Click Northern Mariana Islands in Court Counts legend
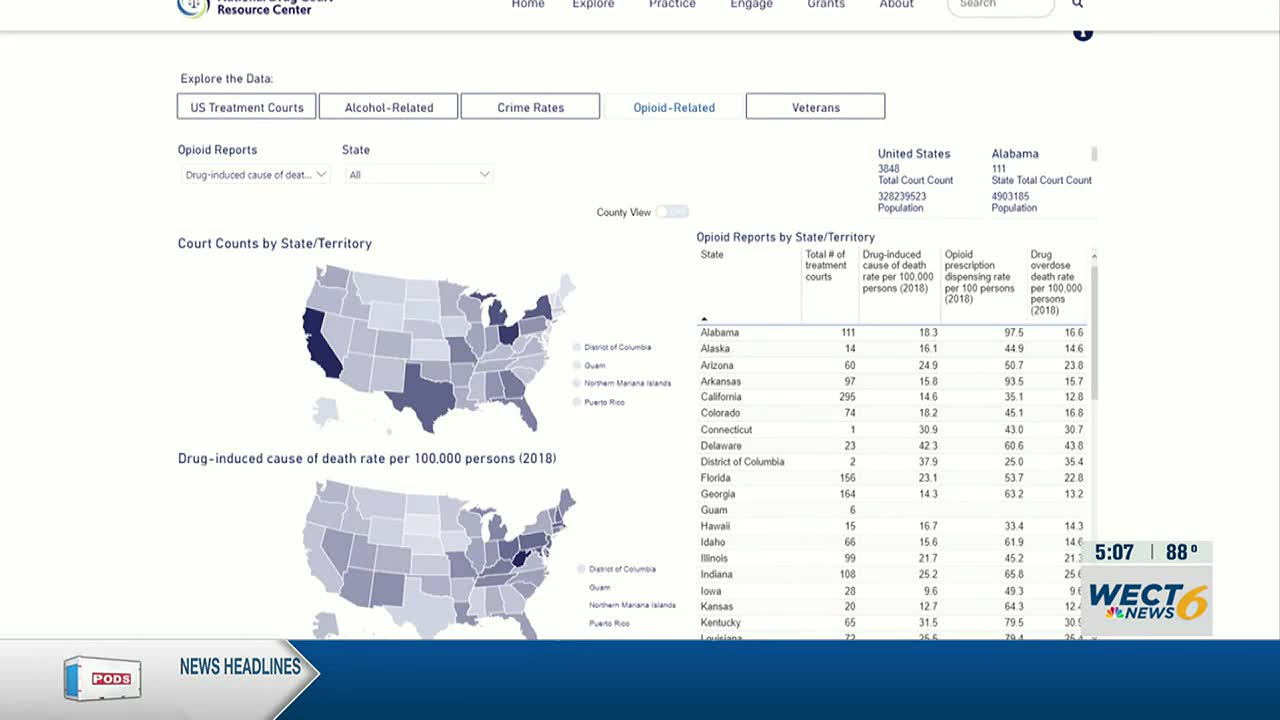Screen dimensions: 1280x720 (x=627, y=383)
